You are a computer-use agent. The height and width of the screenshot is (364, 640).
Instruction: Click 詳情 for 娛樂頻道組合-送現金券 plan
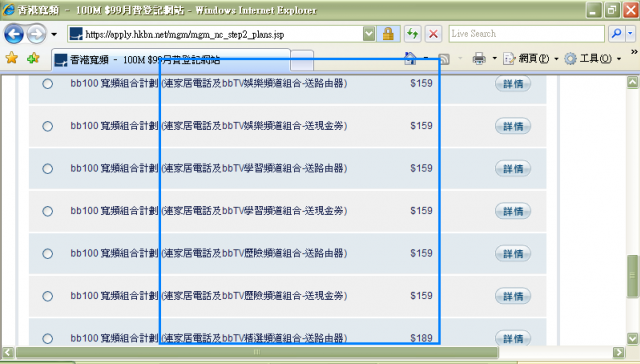tap(513, 126)
